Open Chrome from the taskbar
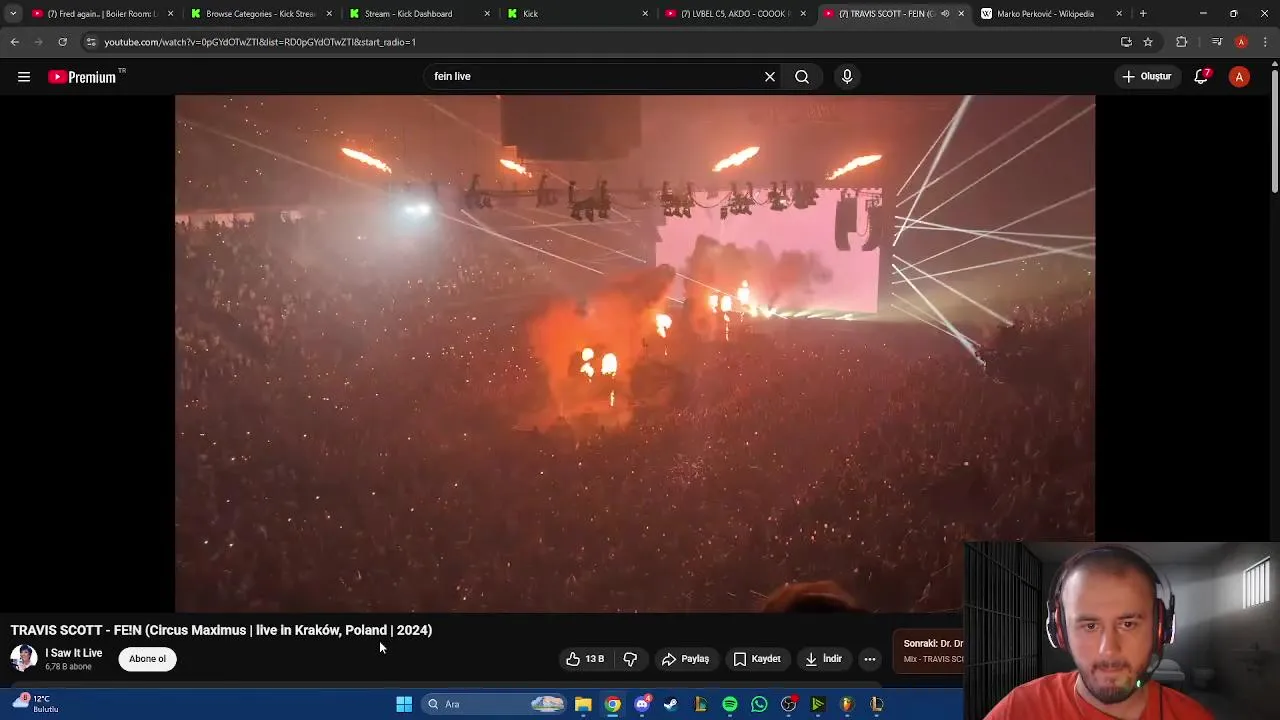This screenshot has height=720, width=1280. point(612,704)
